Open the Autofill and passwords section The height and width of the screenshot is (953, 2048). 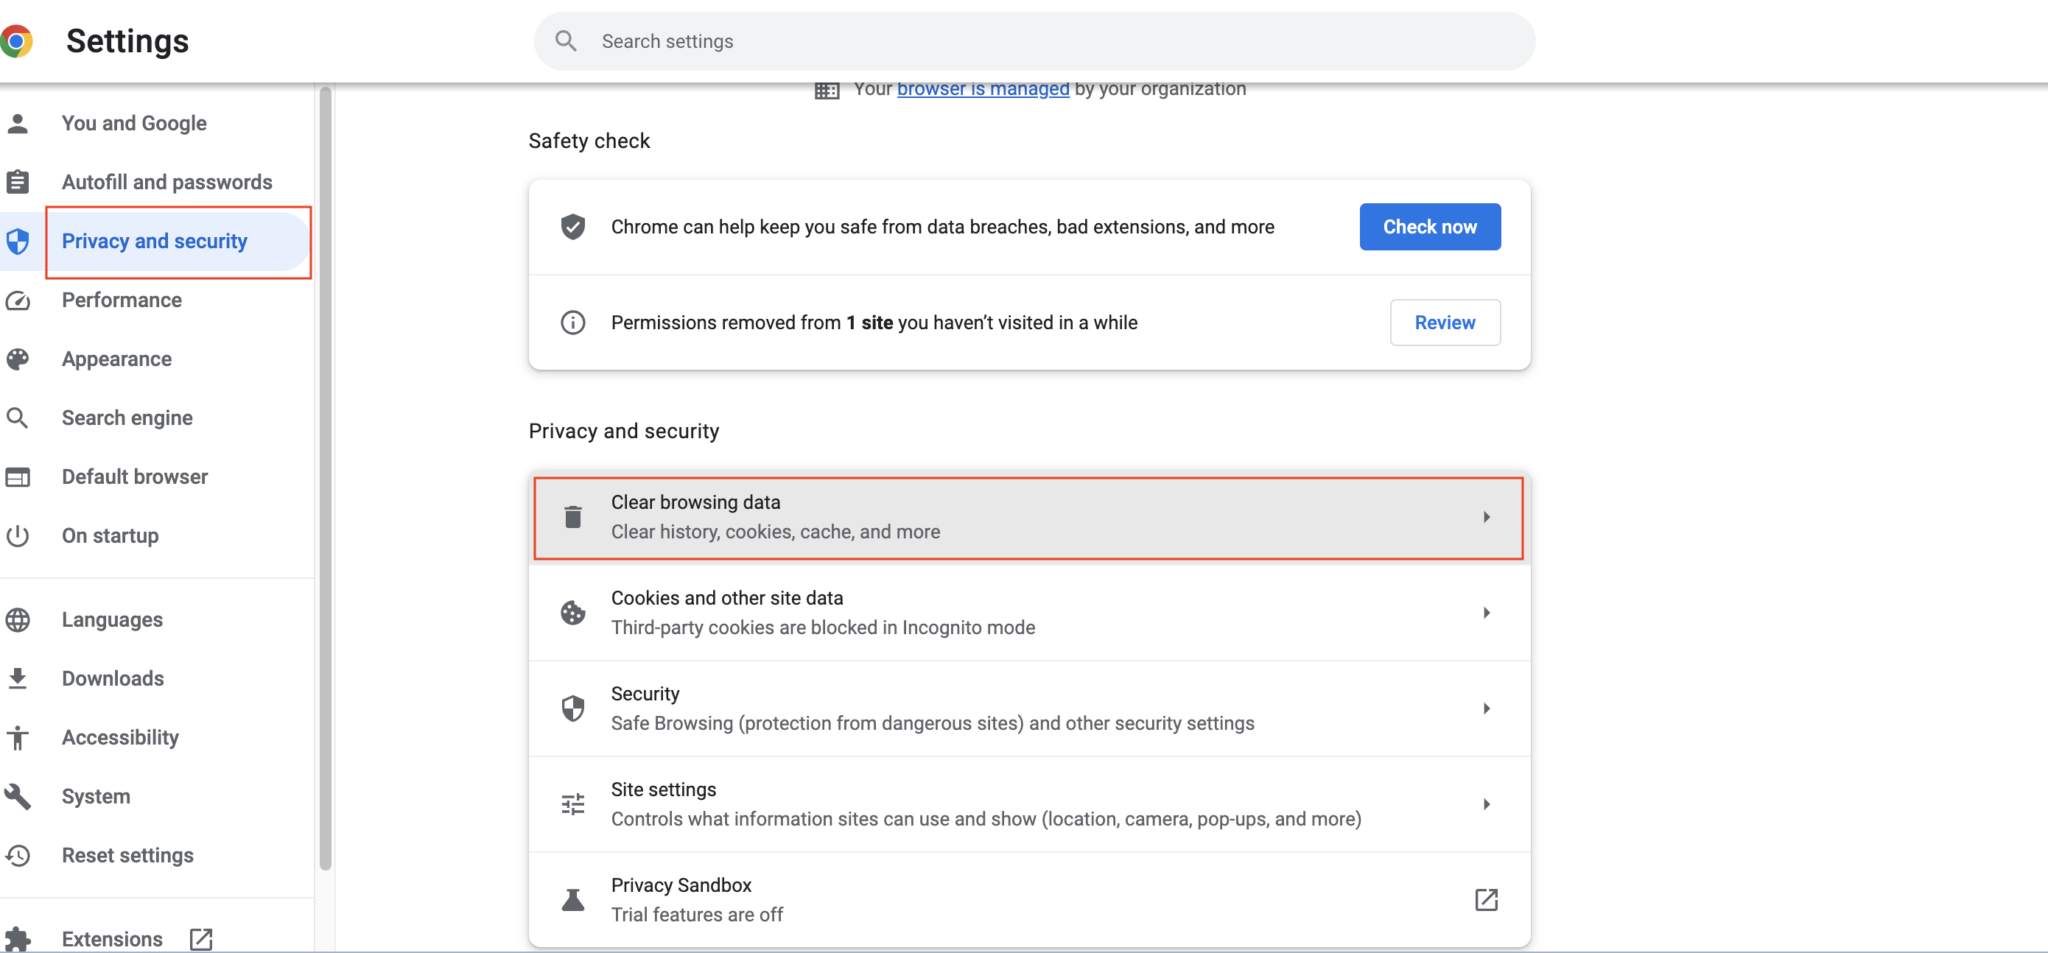point(166,182)
